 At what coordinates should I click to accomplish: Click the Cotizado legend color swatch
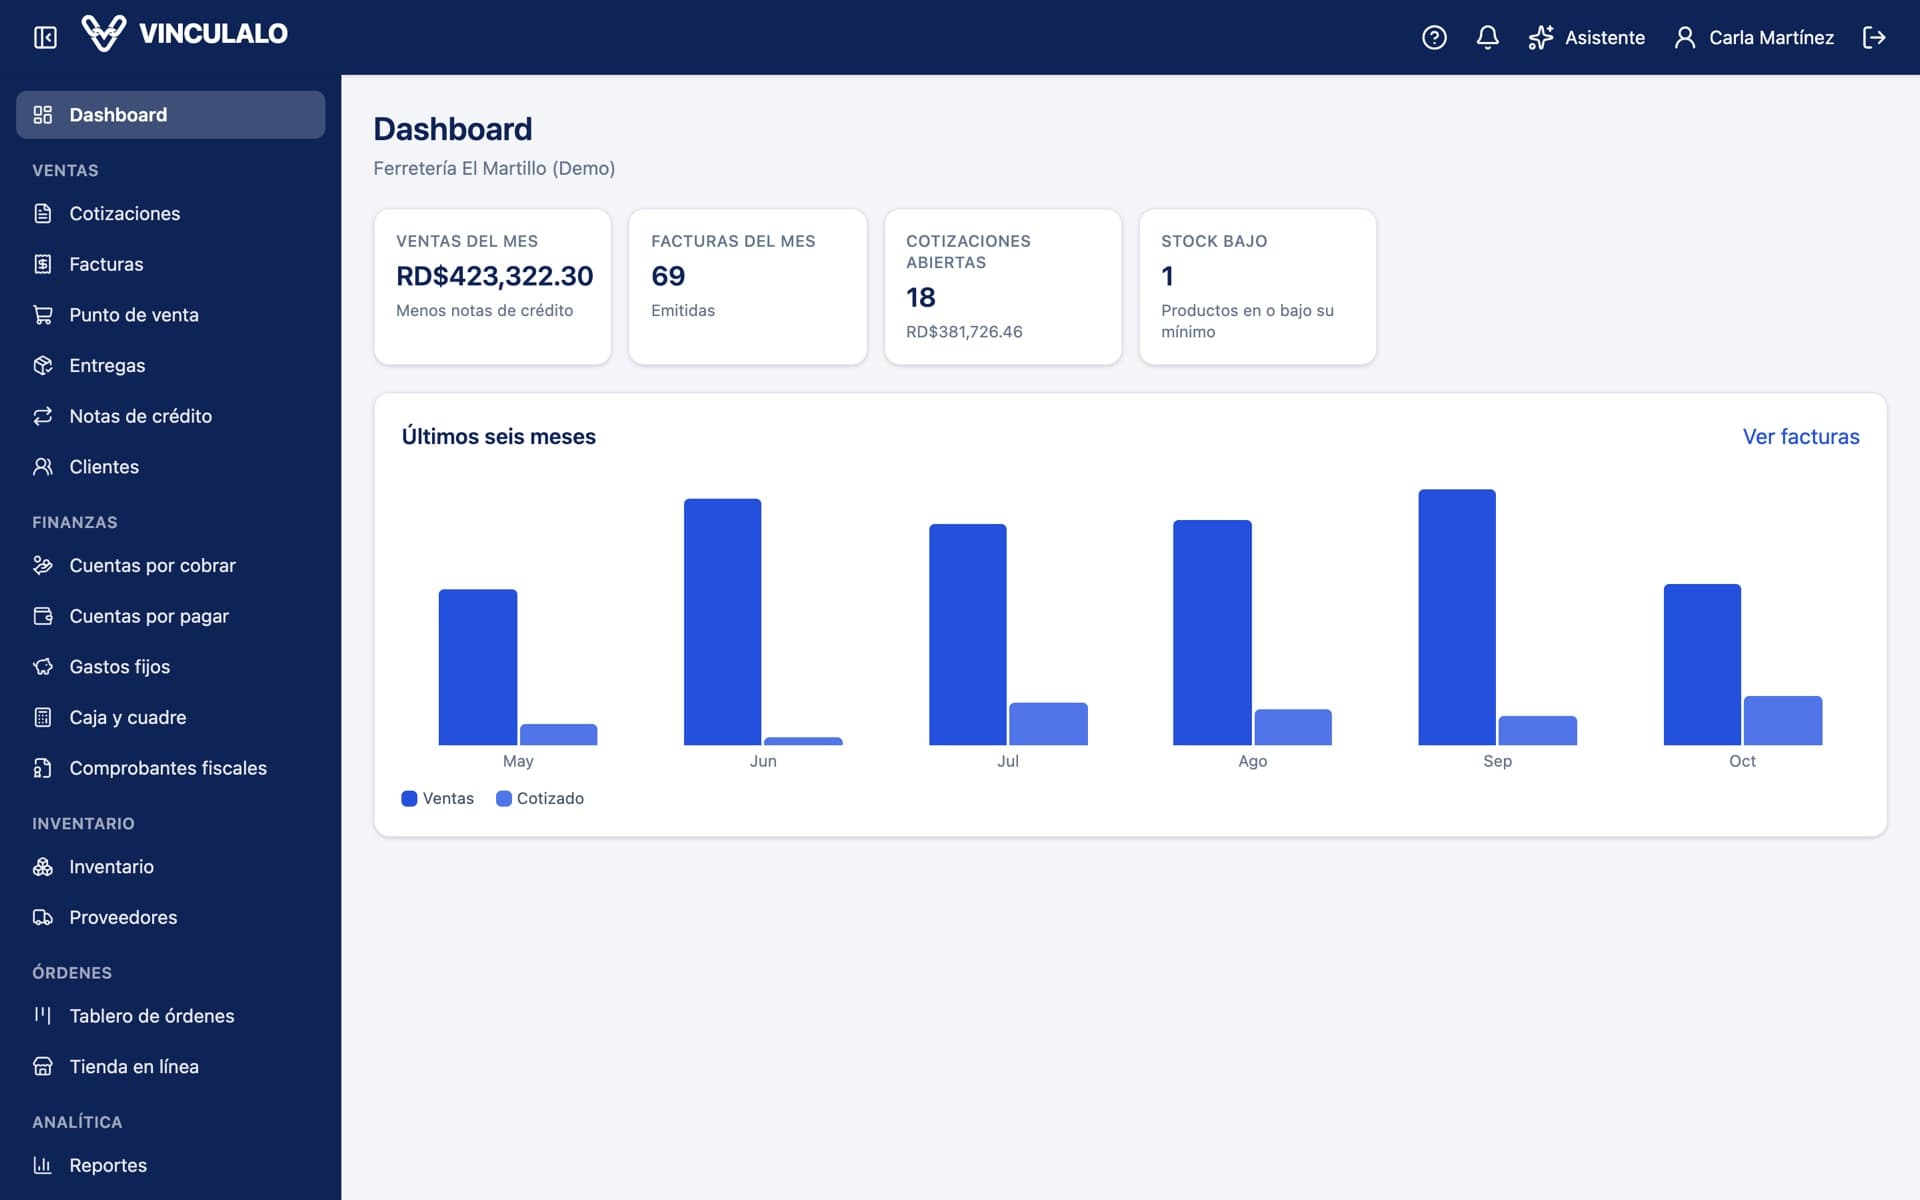[x=504, y=798]
